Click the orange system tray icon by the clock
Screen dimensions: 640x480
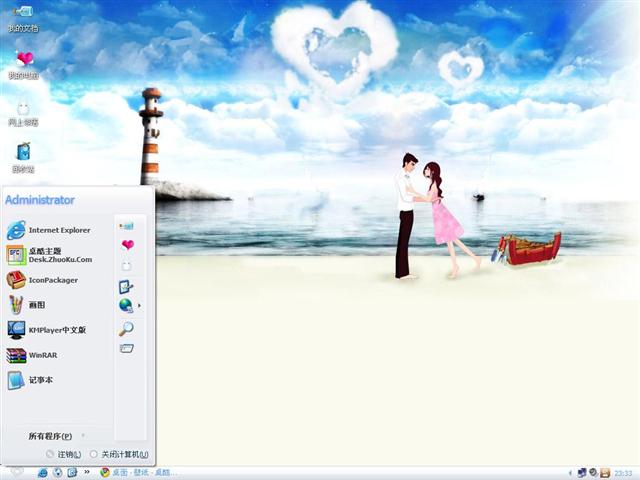605,473
